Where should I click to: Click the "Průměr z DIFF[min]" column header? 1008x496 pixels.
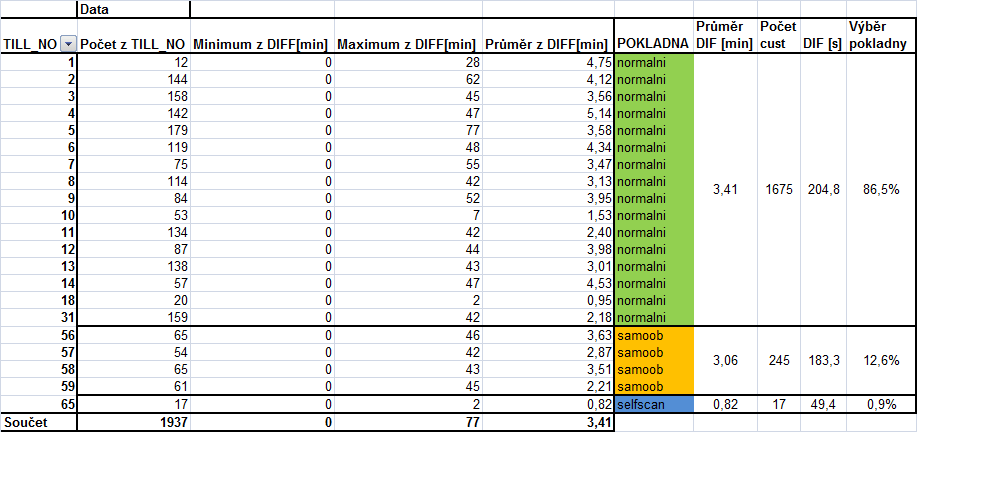tap(546, 44)
